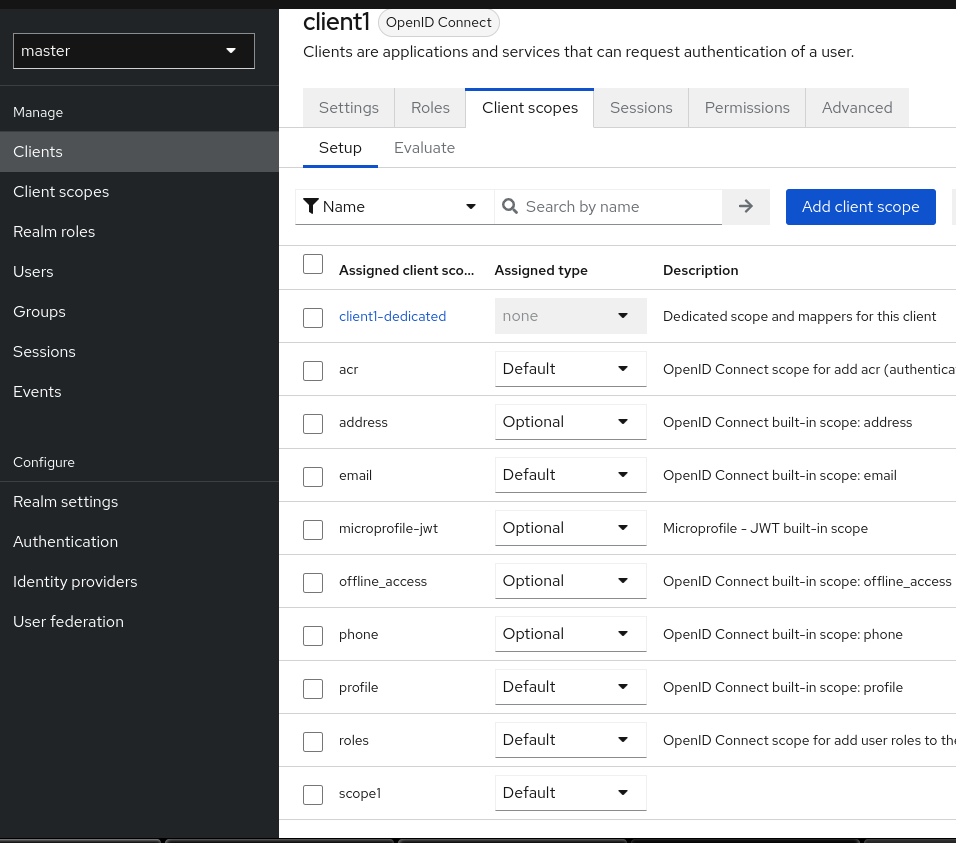Navigate to Users in sidebar
This screenshot has width=956, height=843.
(139, 272)
